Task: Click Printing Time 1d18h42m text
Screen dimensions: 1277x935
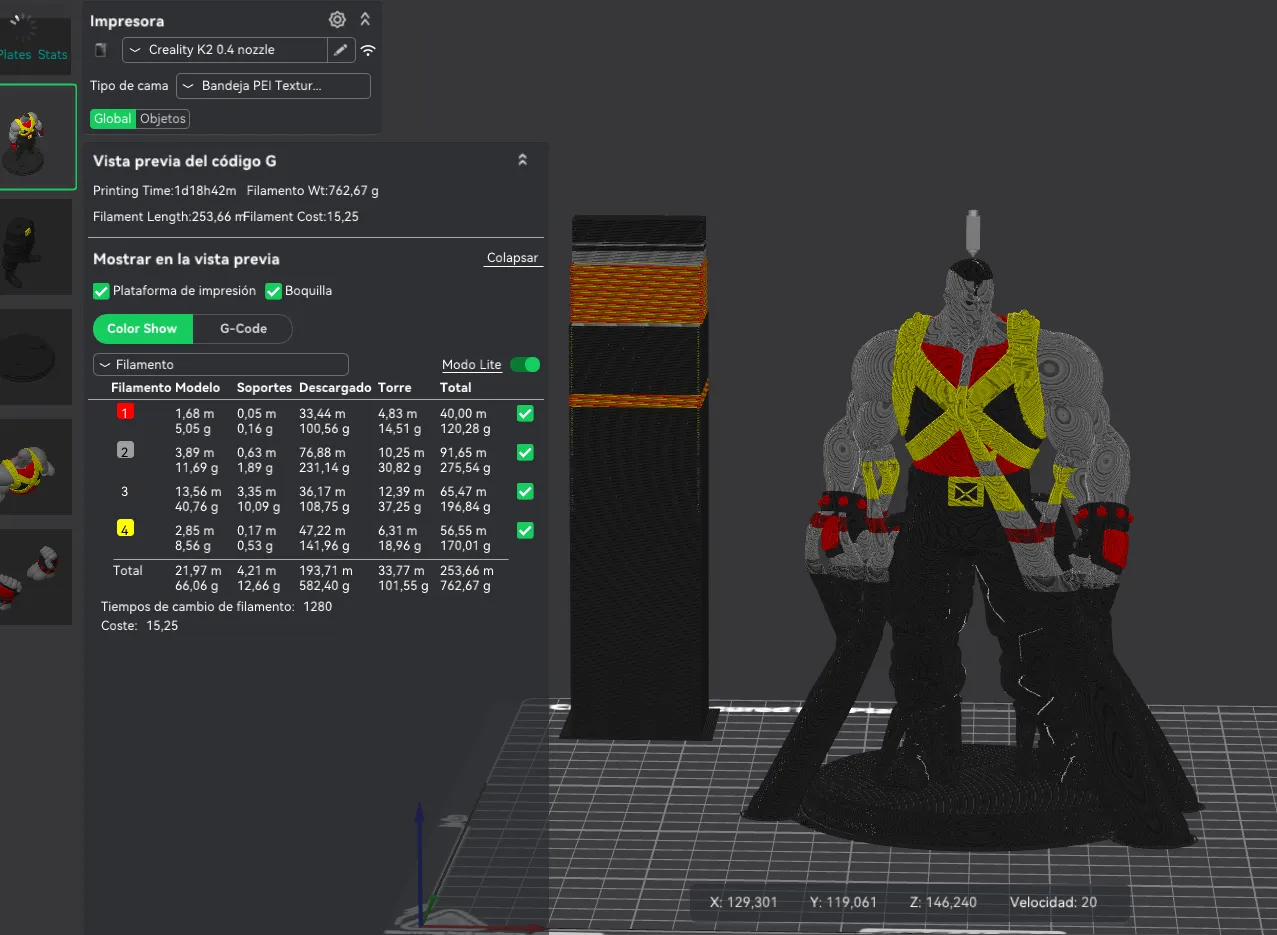Action: click(165, 190)
